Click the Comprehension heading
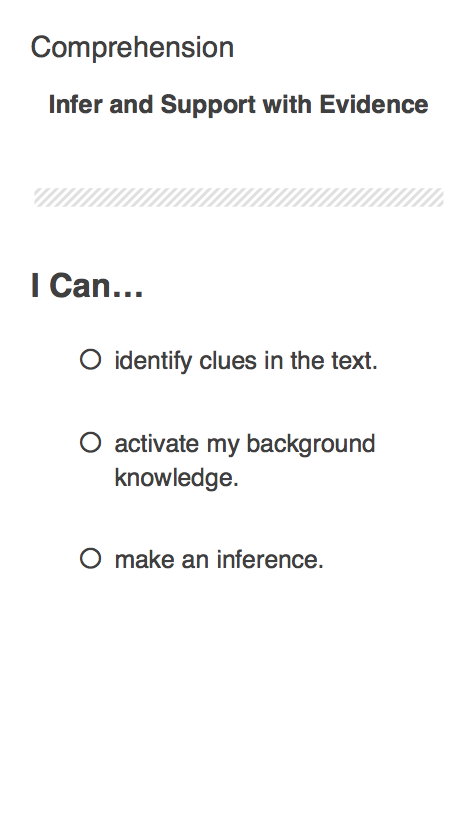Image resolution: width=475 pixels, height=832 pixels. [x=132, y=48]
